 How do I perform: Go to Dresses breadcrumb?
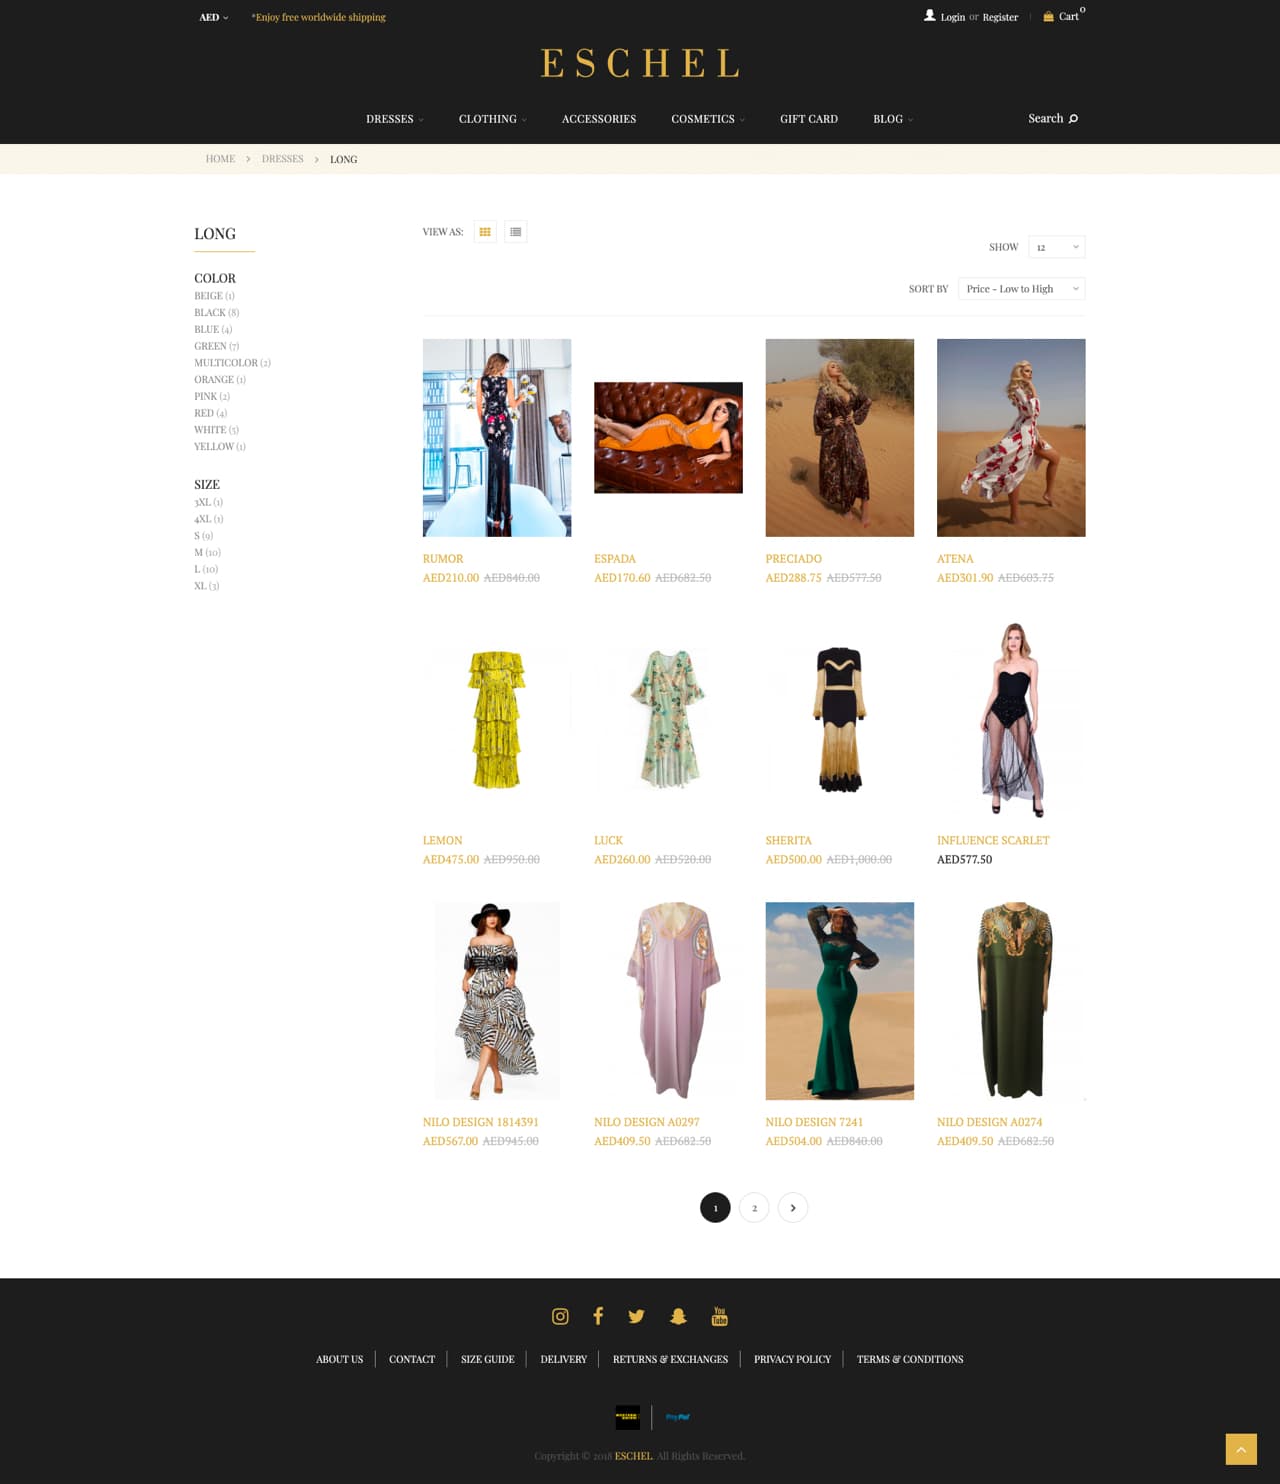click(x=282, y=159)
